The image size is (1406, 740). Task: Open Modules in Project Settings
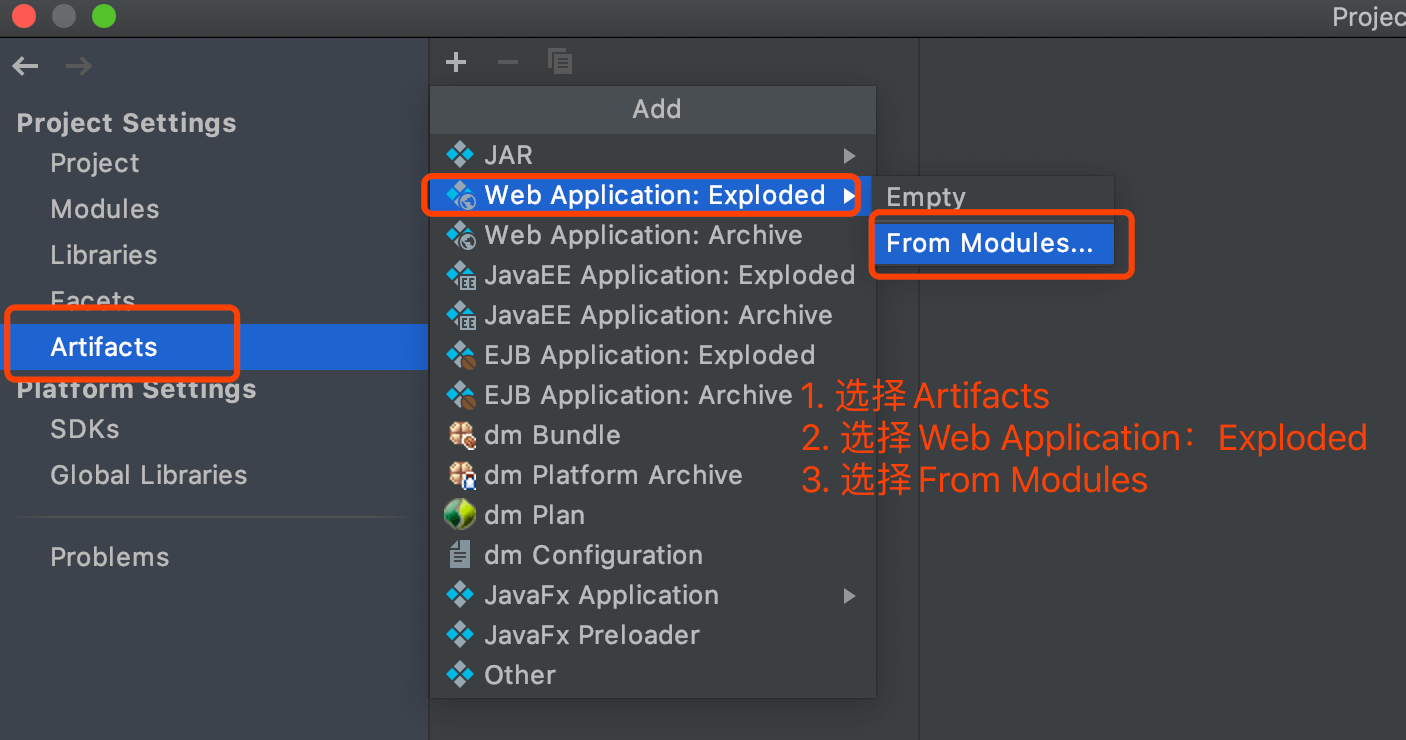click(105, 209)
